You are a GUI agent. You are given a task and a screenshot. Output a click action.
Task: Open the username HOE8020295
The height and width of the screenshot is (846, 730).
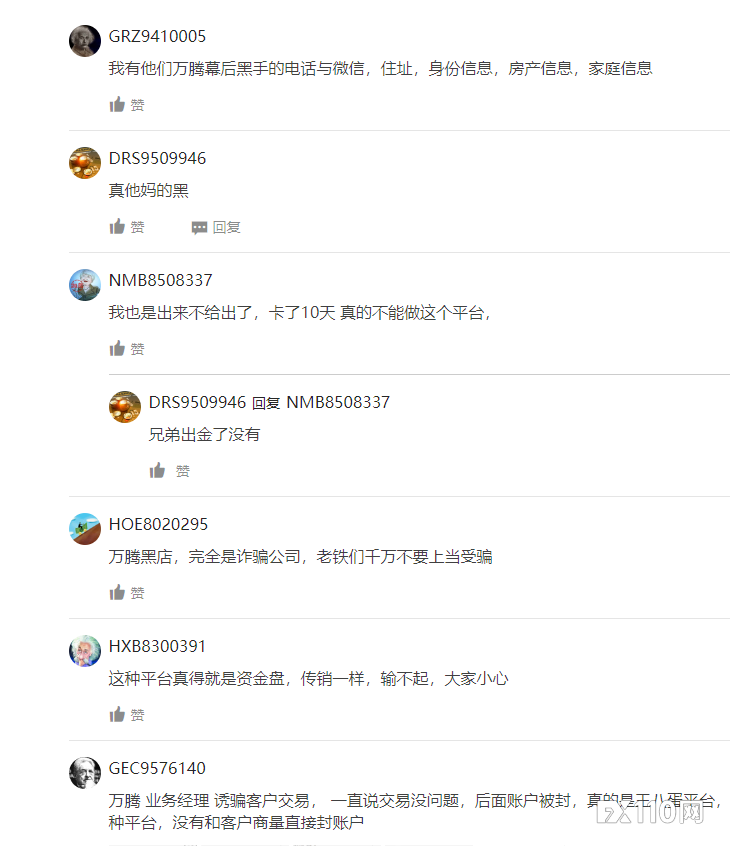pyautogui.click(x=158, y=524)
